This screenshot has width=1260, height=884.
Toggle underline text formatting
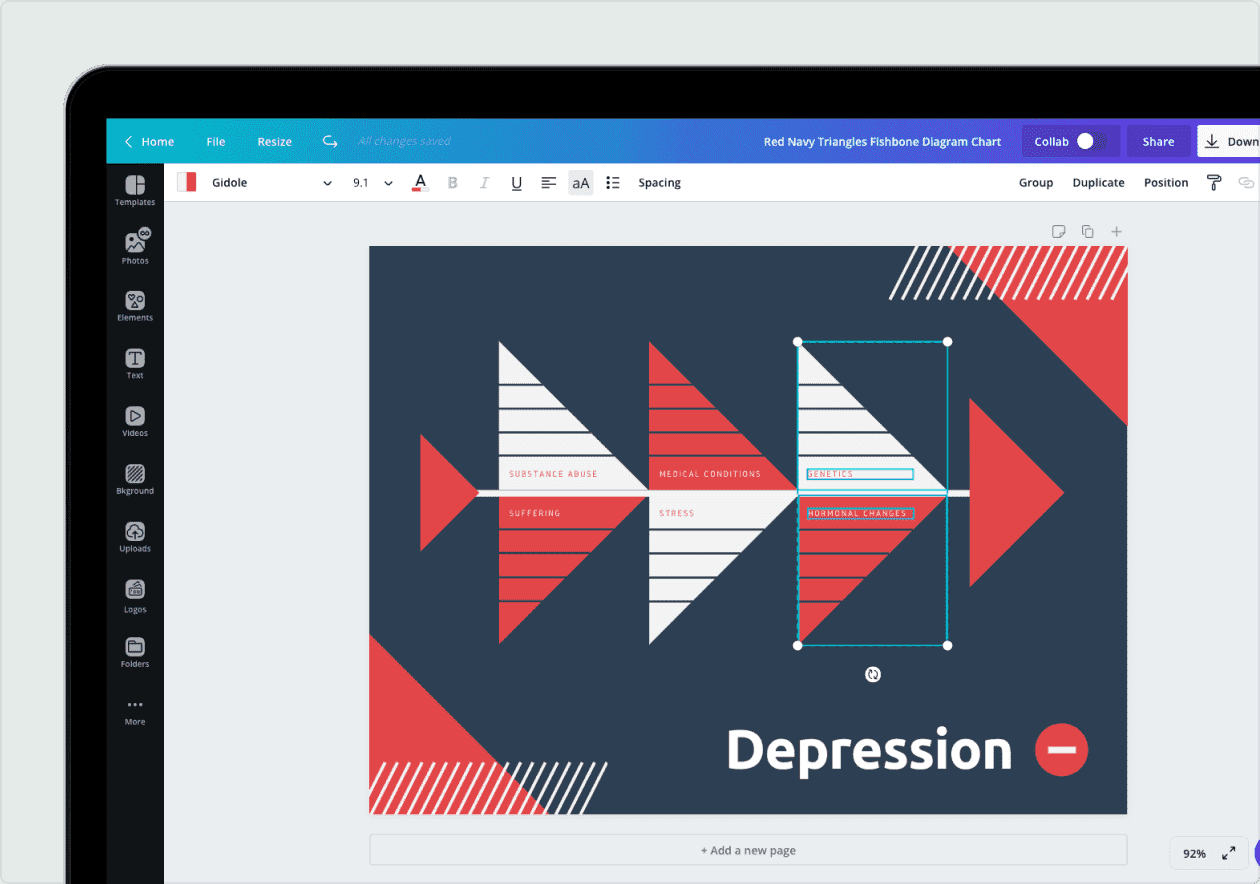(516, 183)
